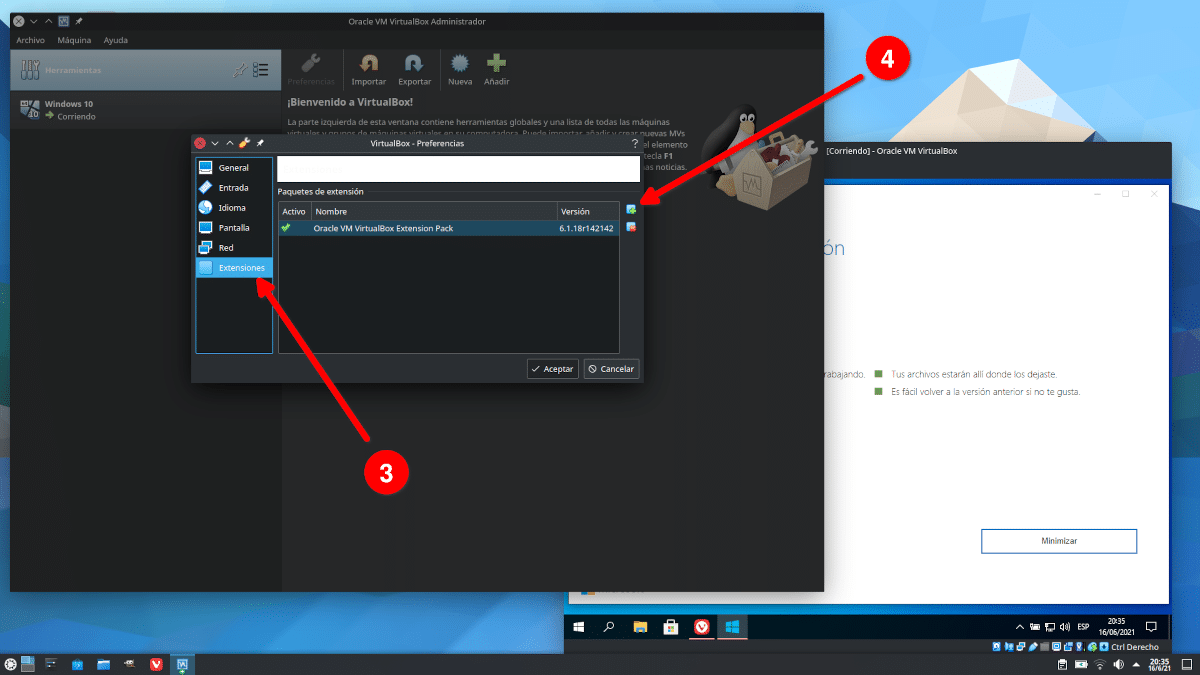This screenshot has width=1200, height=675.
Task: Open Entrada preferences section
Action: [234, 188]
